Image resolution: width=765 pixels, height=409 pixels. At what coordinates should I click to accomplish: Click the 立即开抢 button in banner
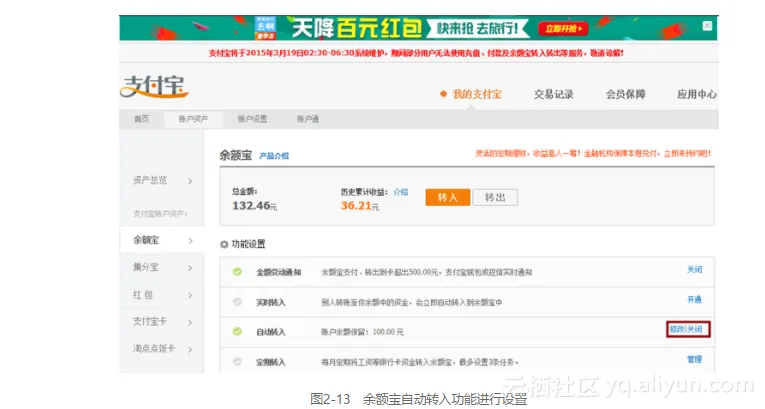tap(565, 28)
